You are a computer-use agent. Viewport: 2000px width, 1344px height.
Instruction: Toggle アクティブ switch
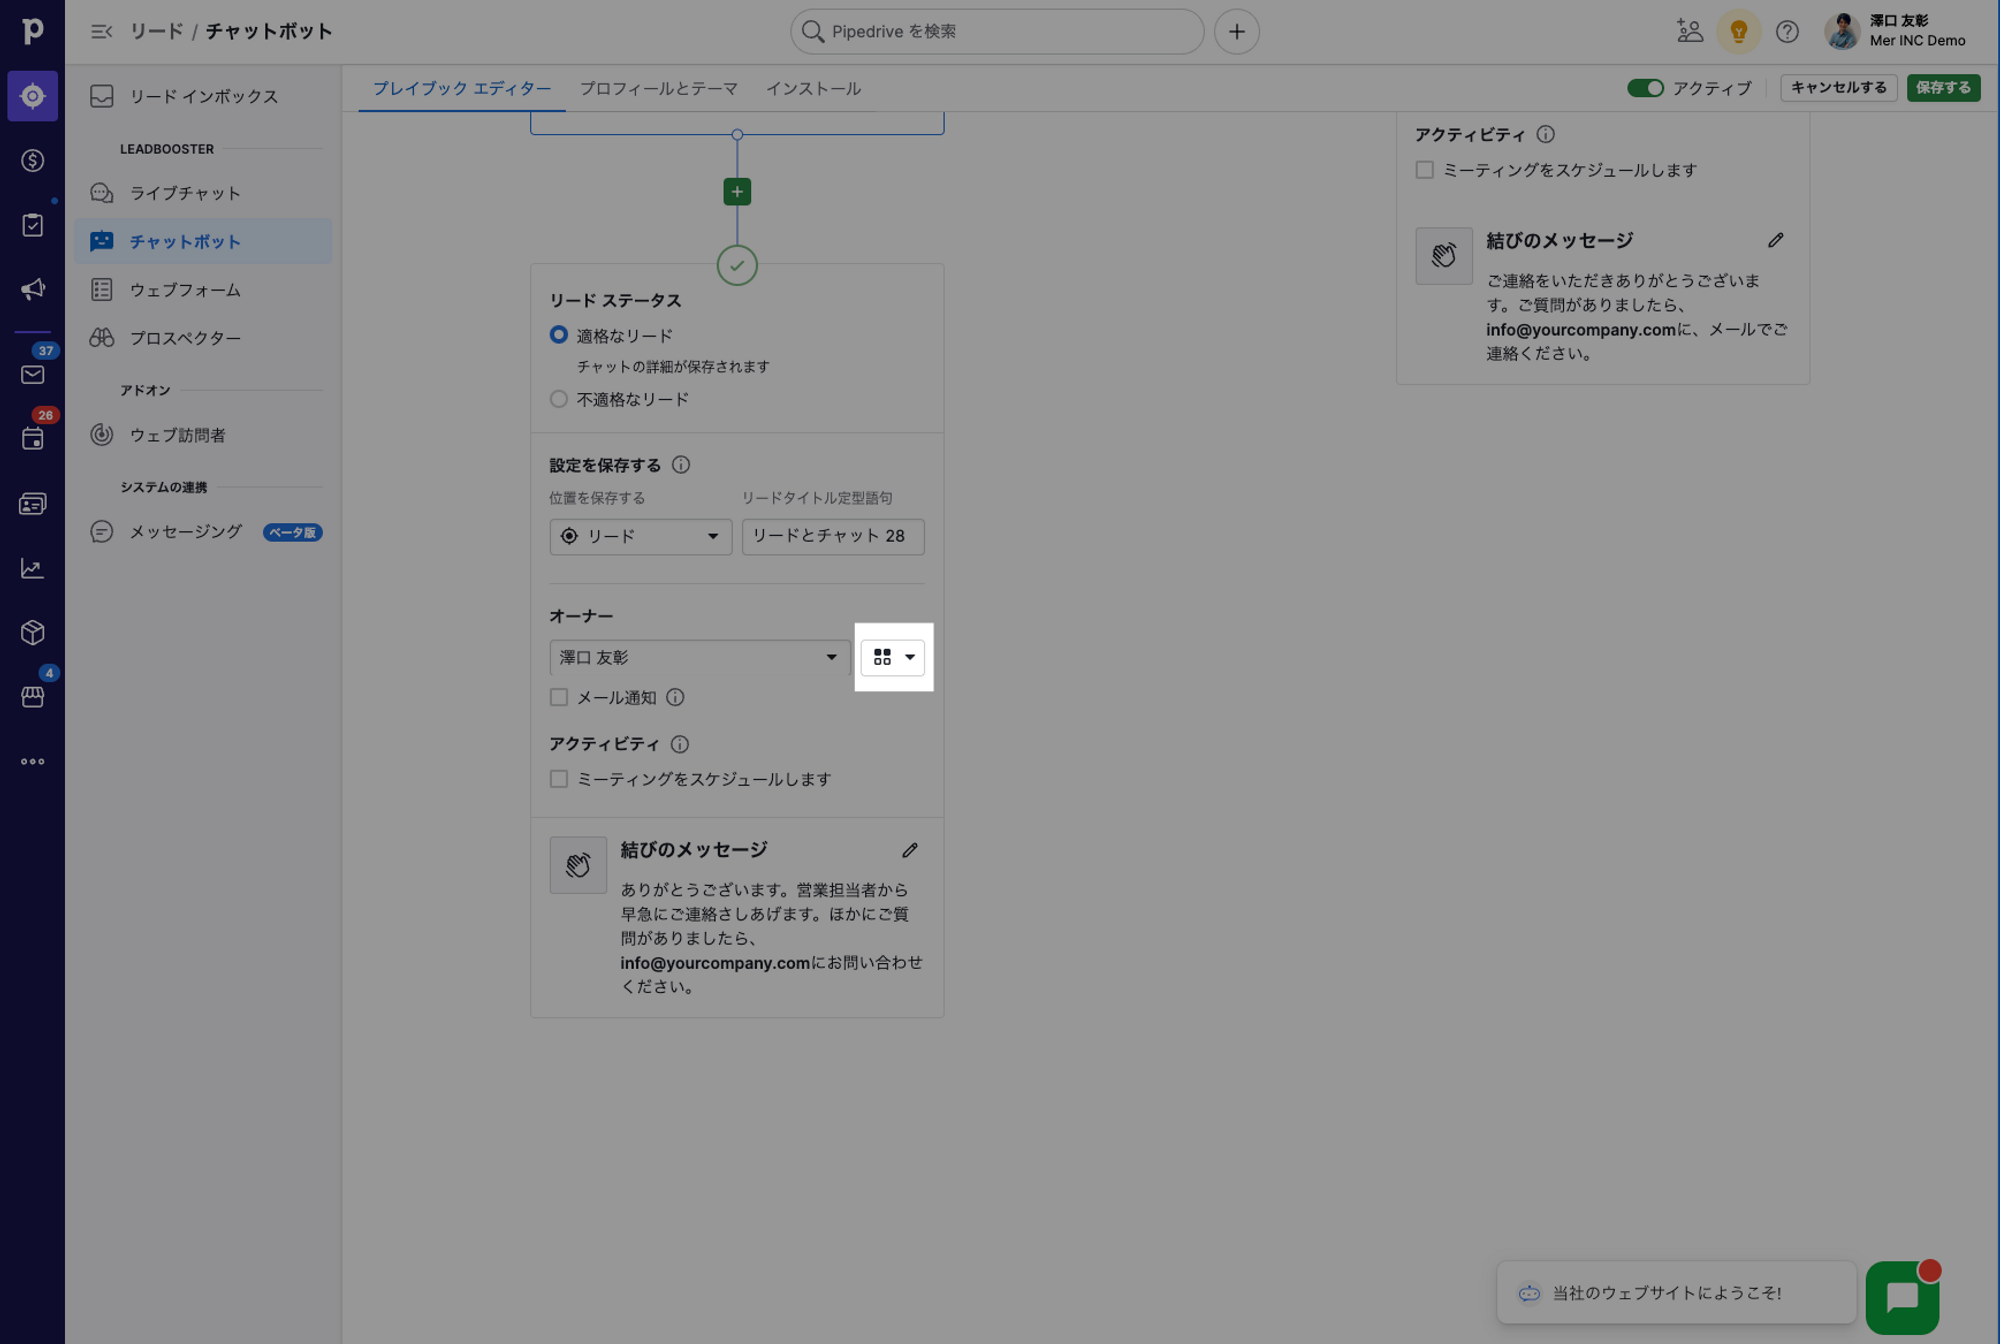[x=1645, y=87]
